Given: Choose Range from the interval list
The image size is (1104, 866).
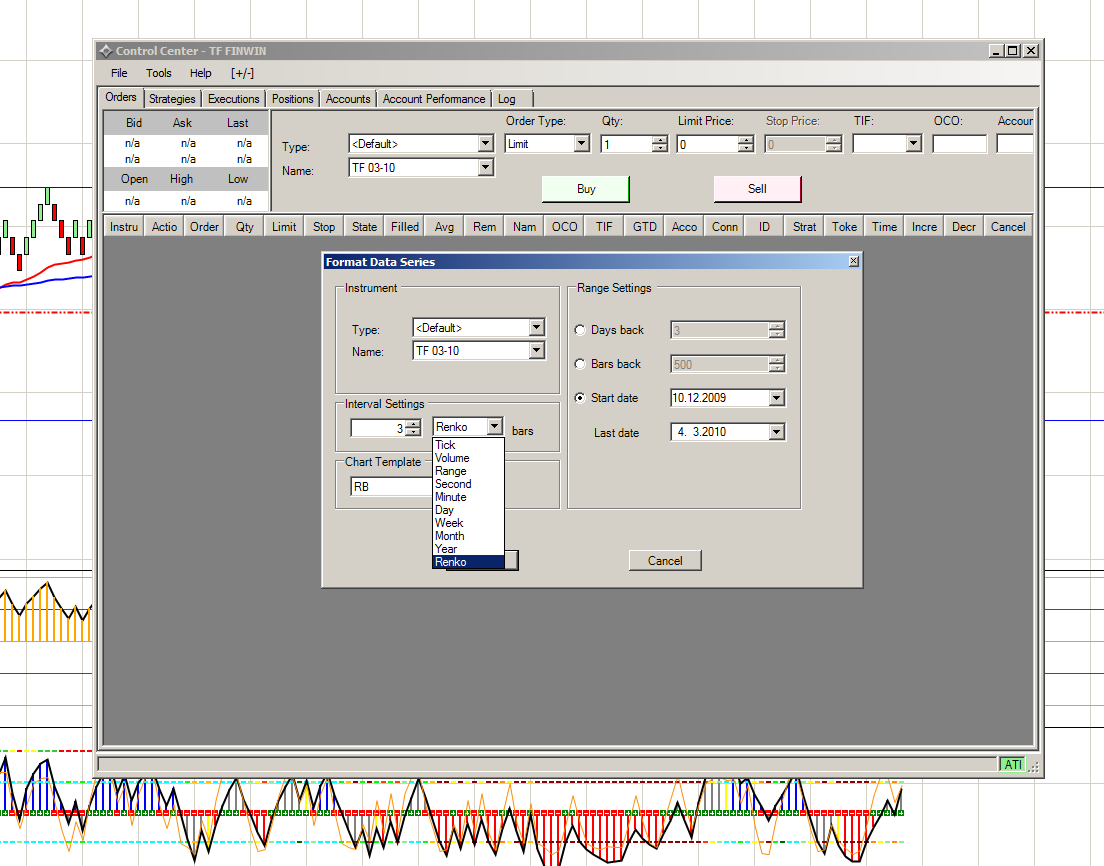Looking at the screenshot, I should coord(451,471).
